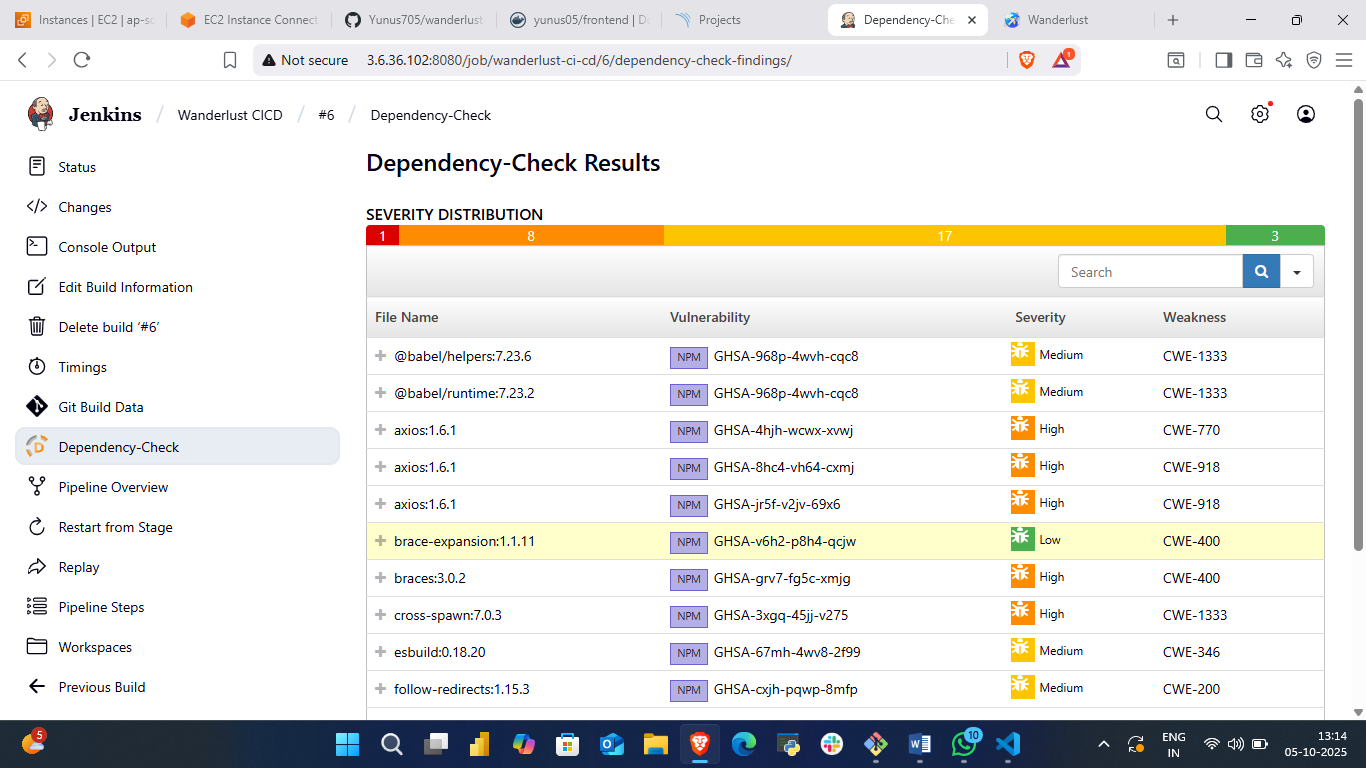Click the user account icon

tap(1305, 114)
